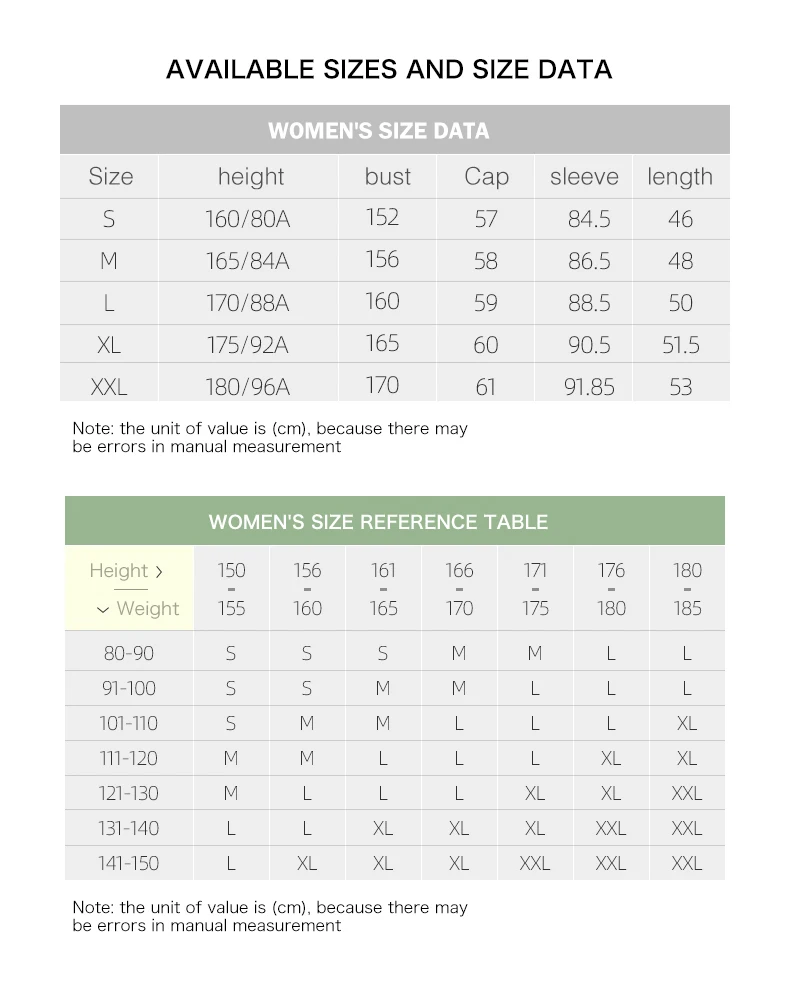Click the WOMEN'S SIZE DATA header
Screen dimensions: 790x998
(379, 131)
